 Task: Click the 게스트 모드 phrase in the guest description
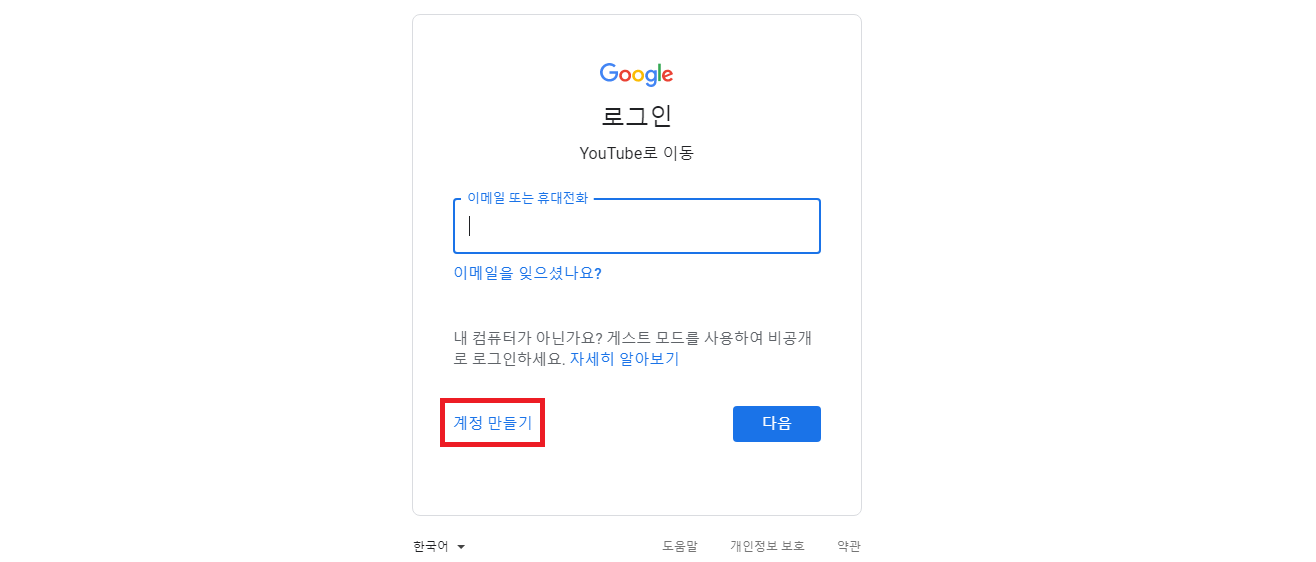[634, 338]
